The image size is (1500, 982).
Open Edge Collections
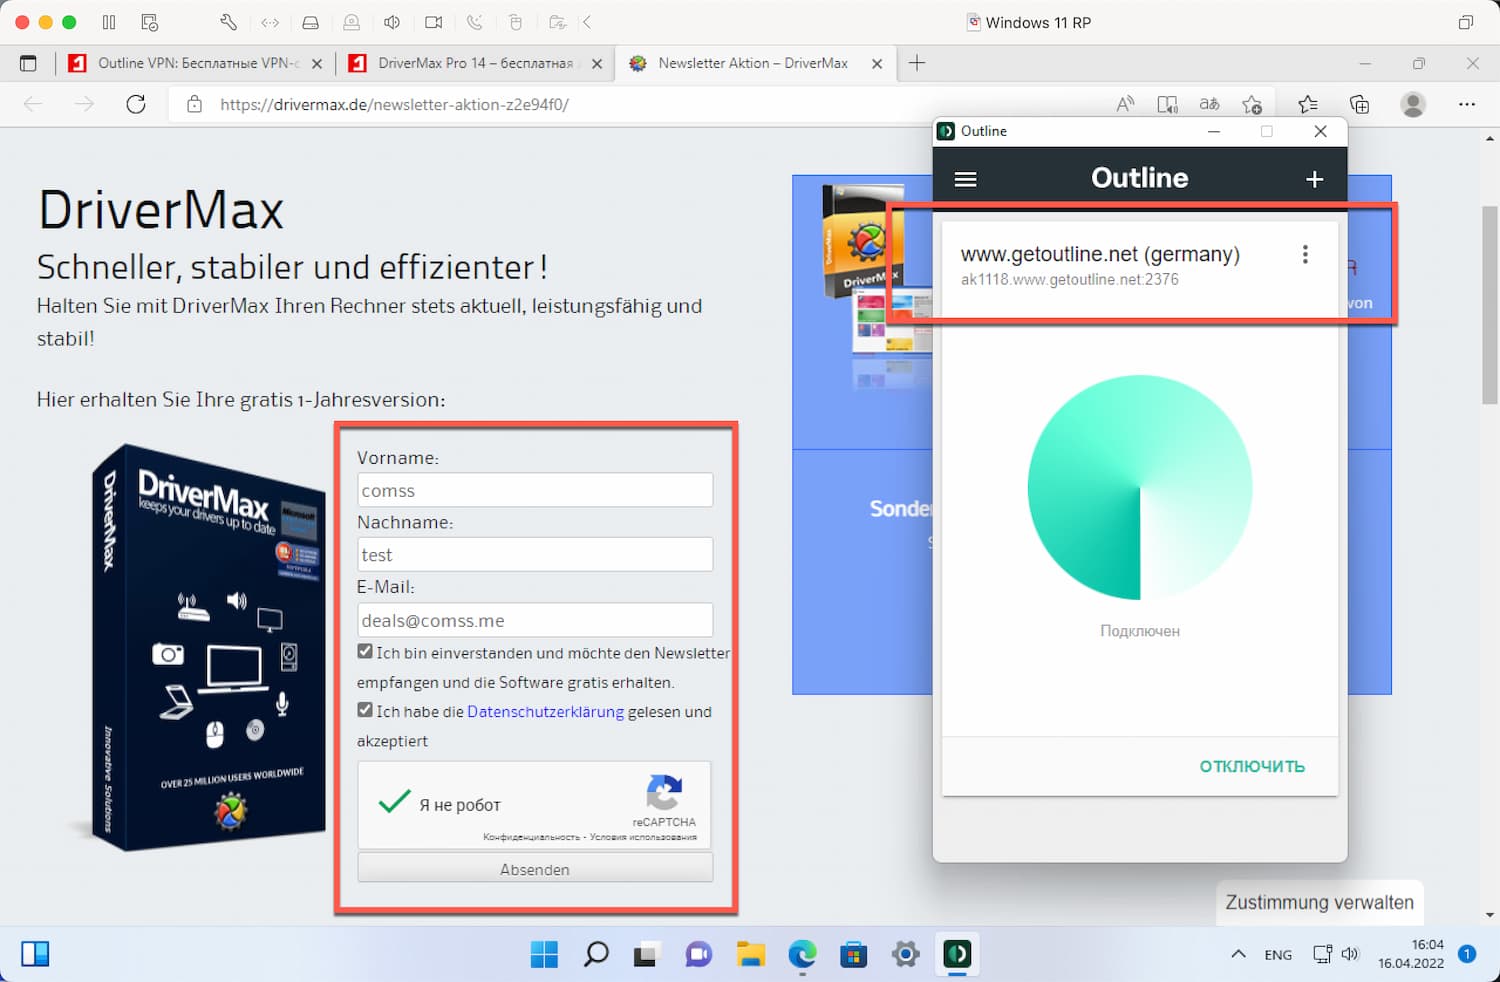pos(1359,104)
